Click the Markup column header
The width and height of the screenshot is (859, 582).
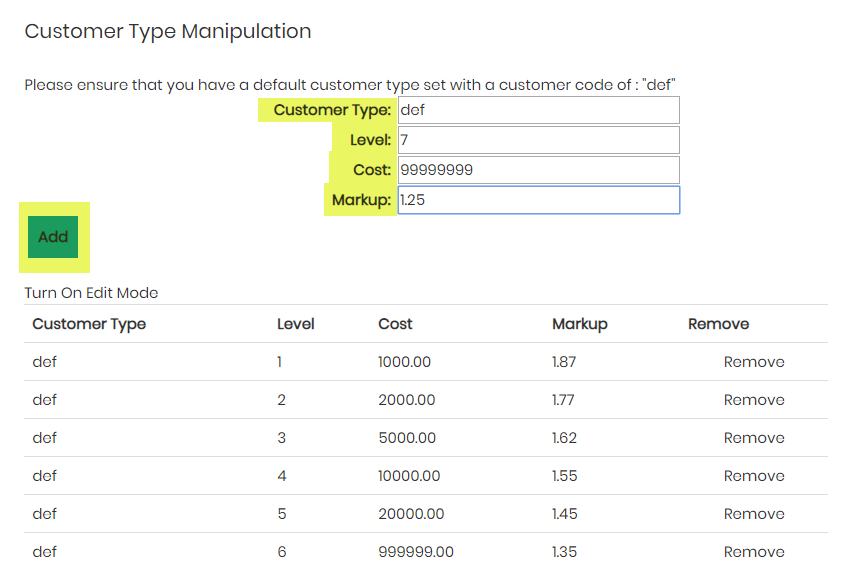580,324
